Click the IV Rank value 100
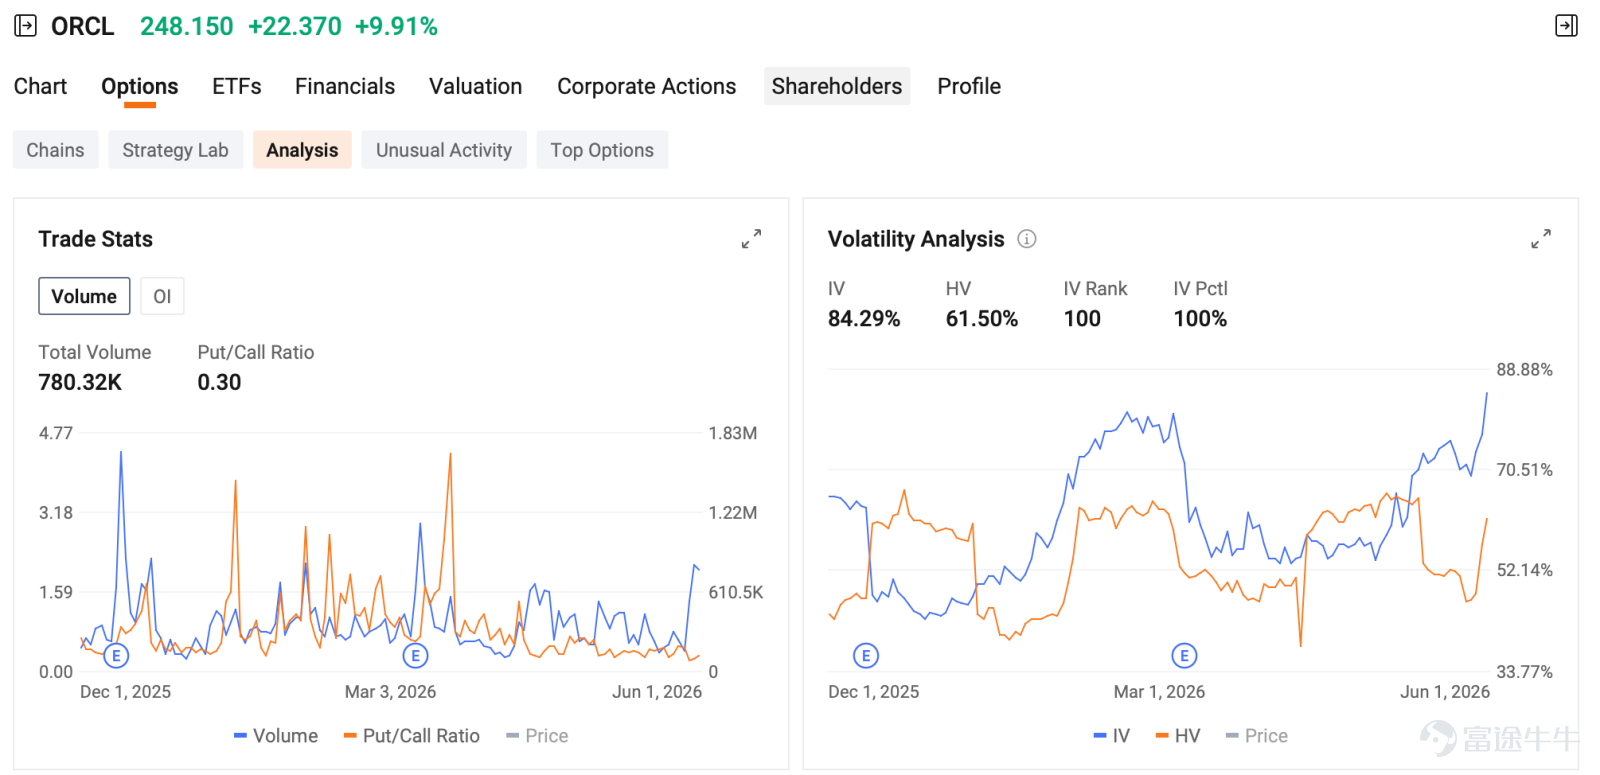Screen dimensions: 1600x775 pyautogui.click(x=1082, y=318)
